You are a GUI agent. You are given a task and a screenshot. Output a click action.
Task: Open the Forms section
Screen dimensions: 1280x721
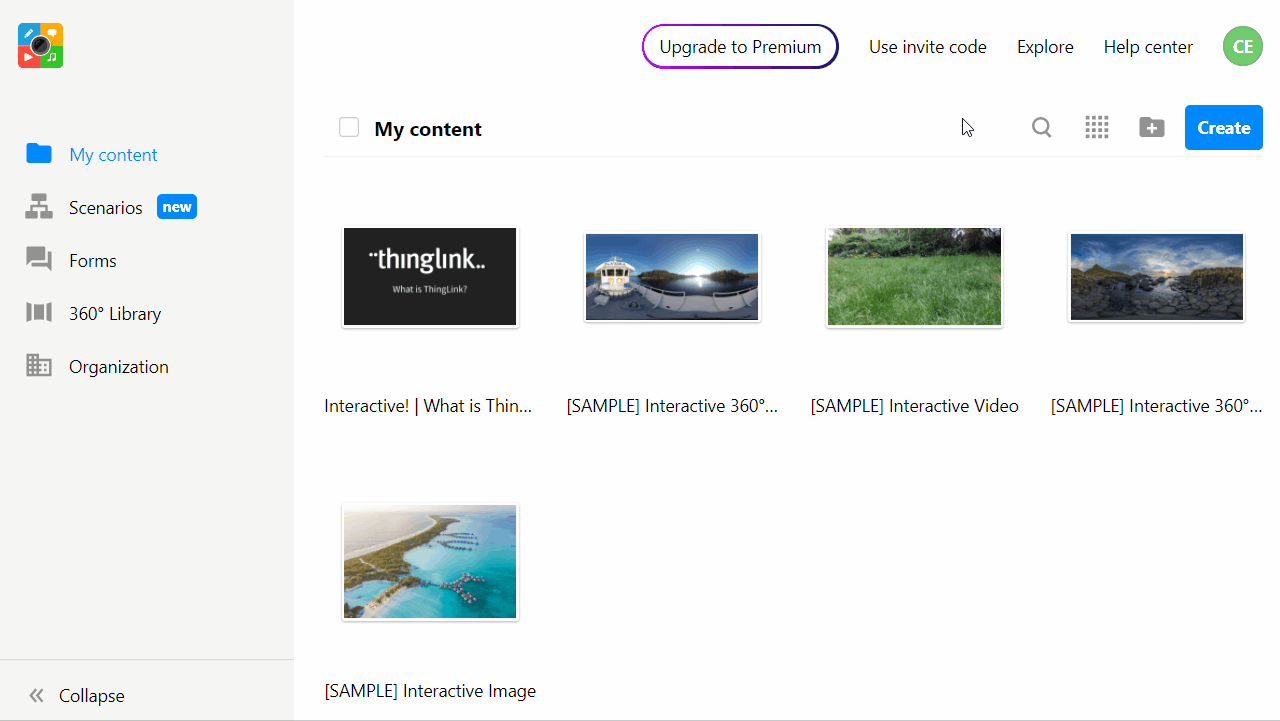tap(92, 260)
